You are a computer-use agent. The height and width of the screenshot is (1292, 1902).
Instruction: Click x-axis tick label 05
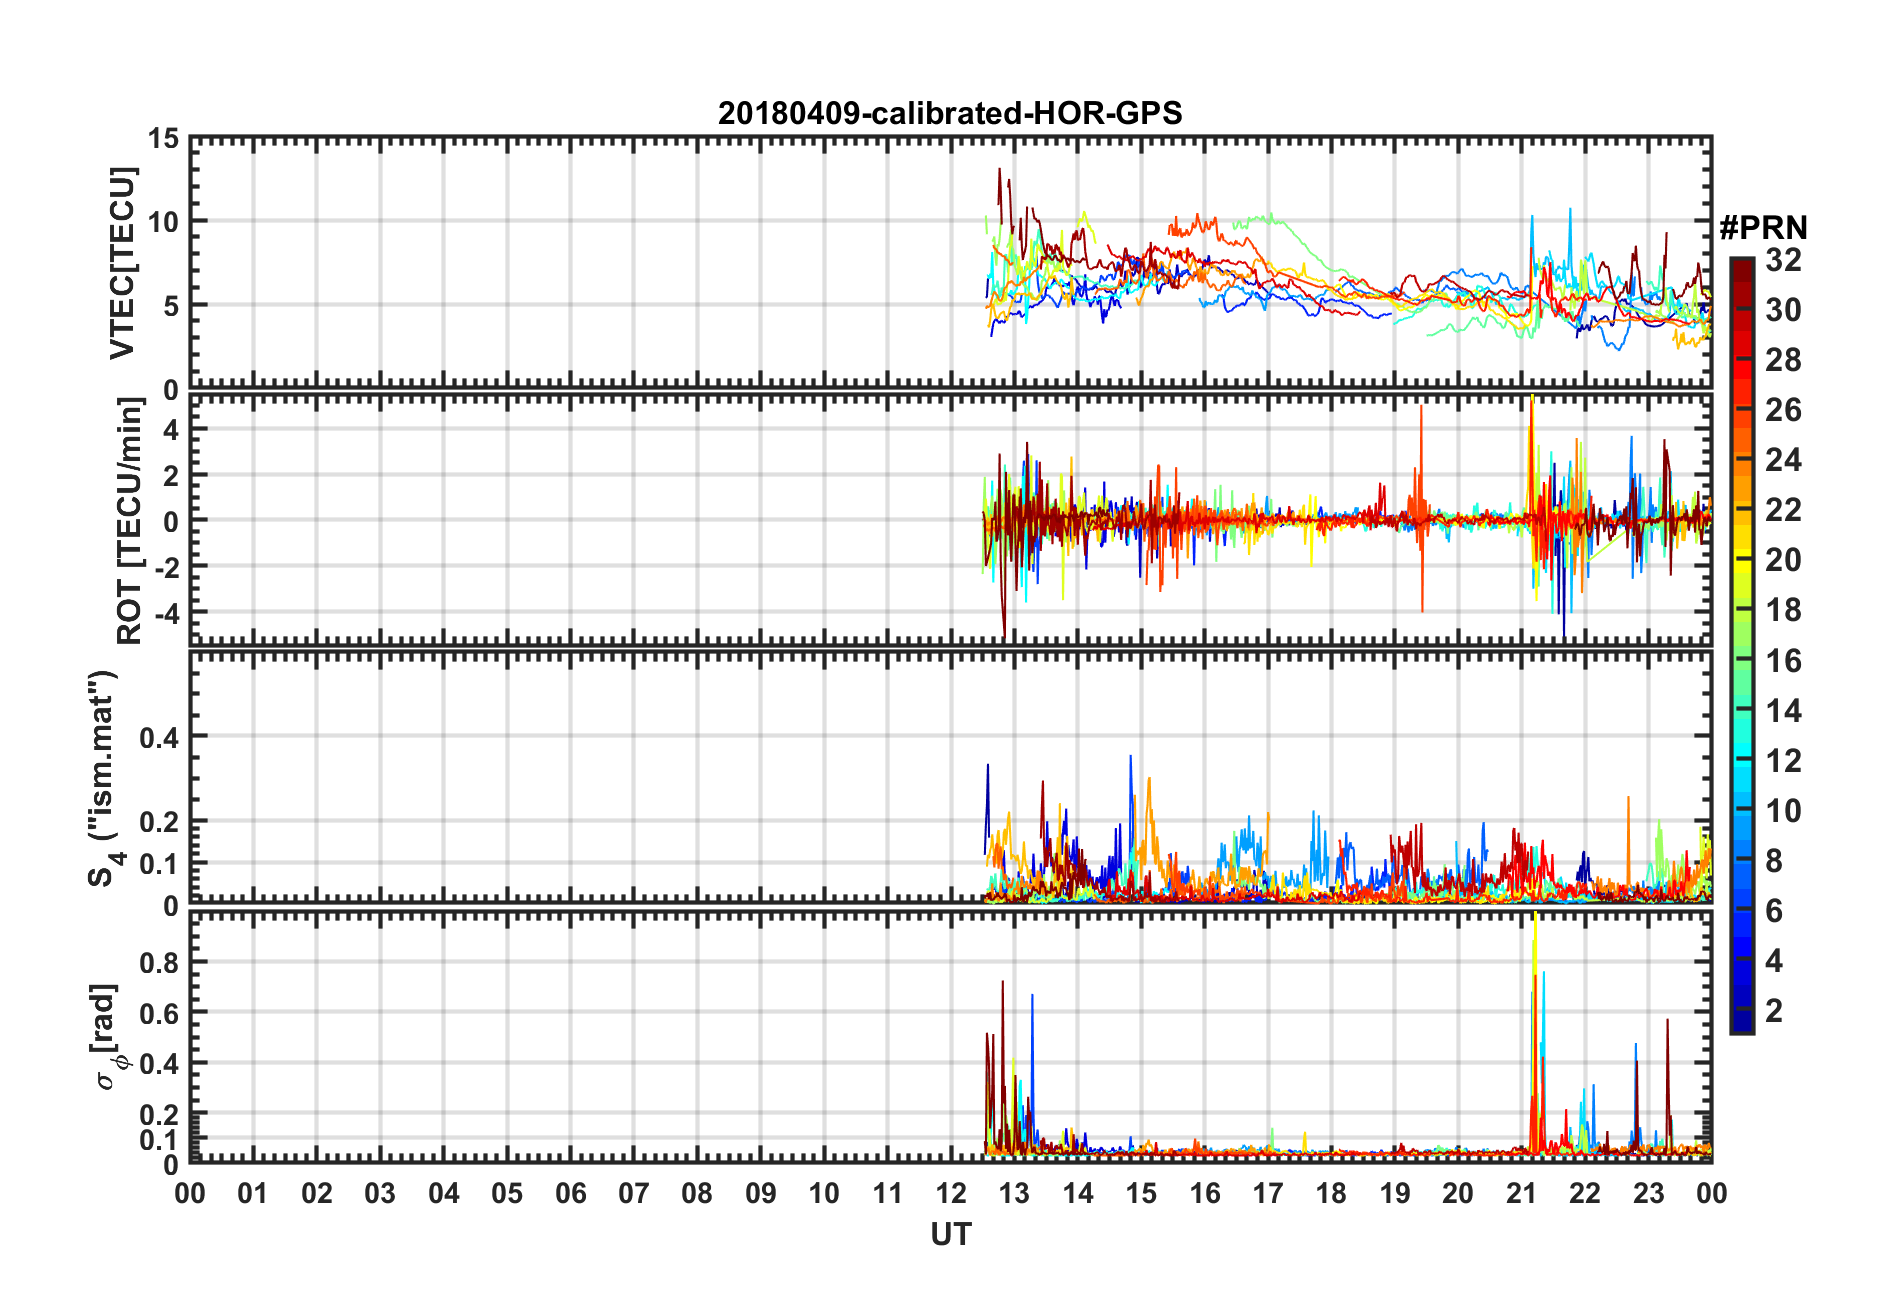[x=507, y=1194]
